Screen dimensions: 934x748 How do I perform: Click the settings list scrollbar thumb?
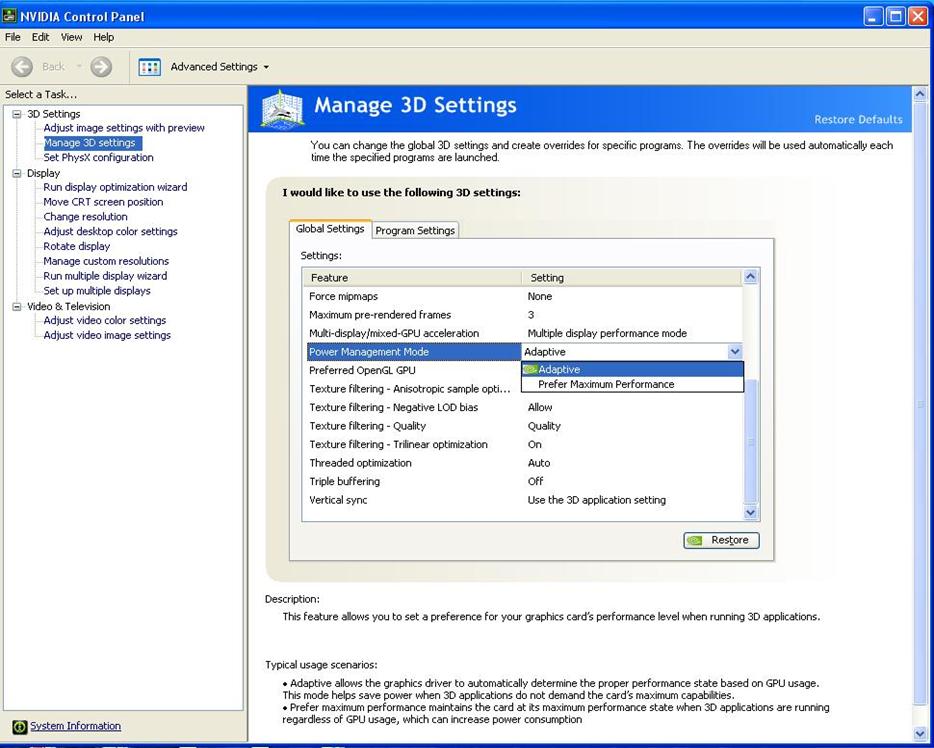point(751,442)
